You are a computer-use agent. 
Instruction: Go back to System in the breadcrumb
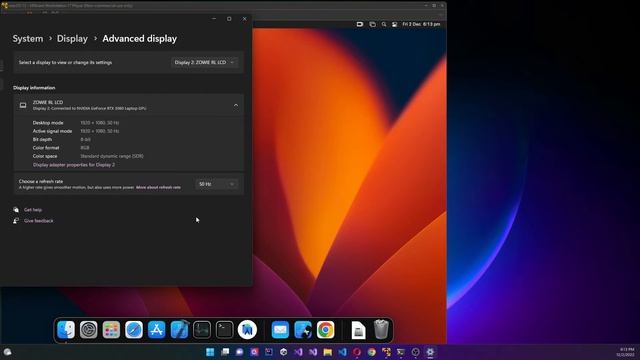point(28,39)
